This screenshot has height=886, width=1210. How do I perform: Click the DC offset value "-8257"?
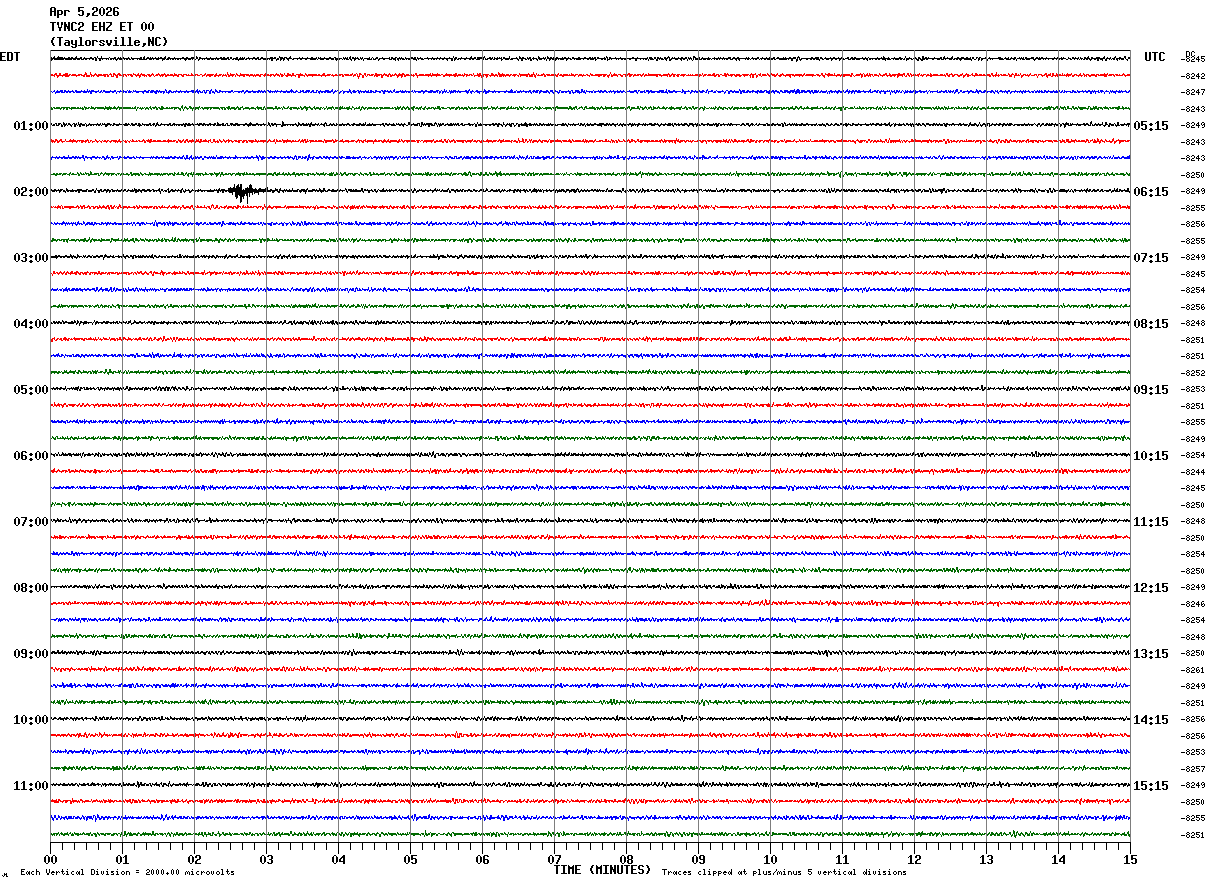pos(1193,769)
